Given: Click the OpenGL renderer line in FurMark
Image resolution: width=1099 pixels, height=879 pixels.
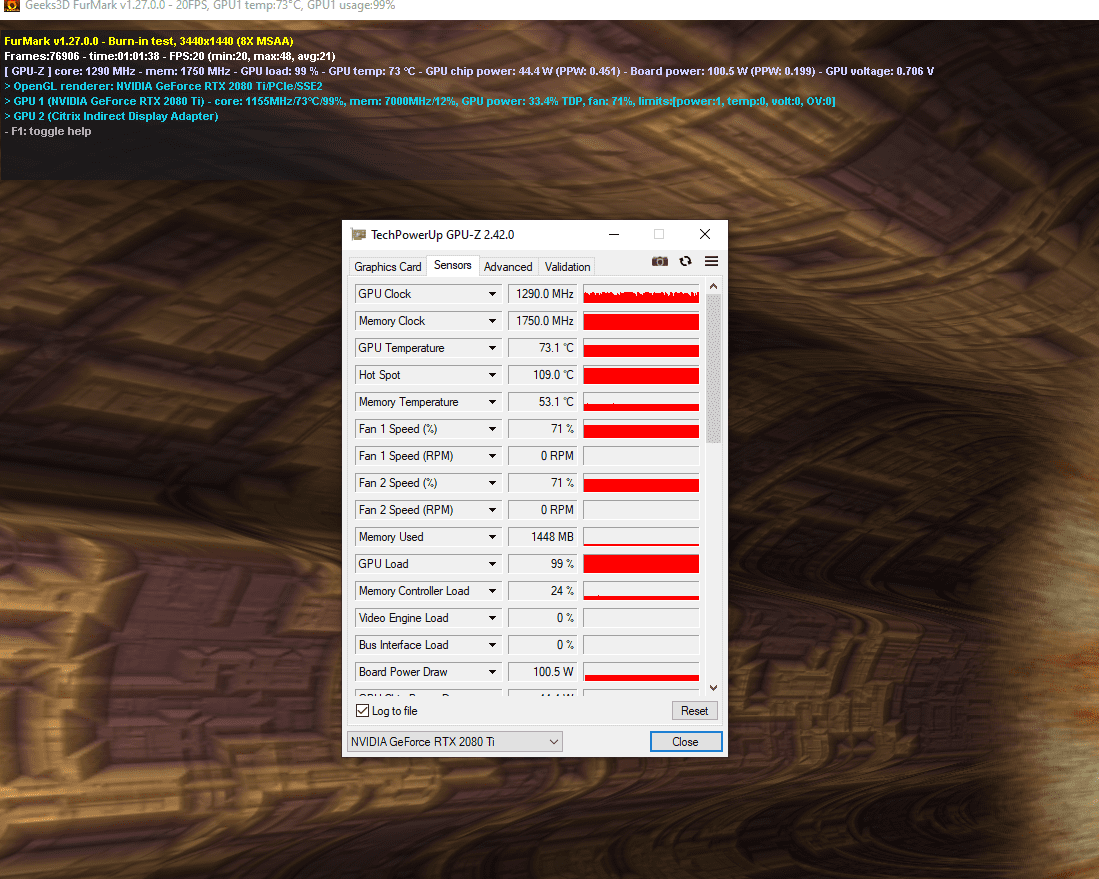Looking at the screenshot, I should coord(163,86).
